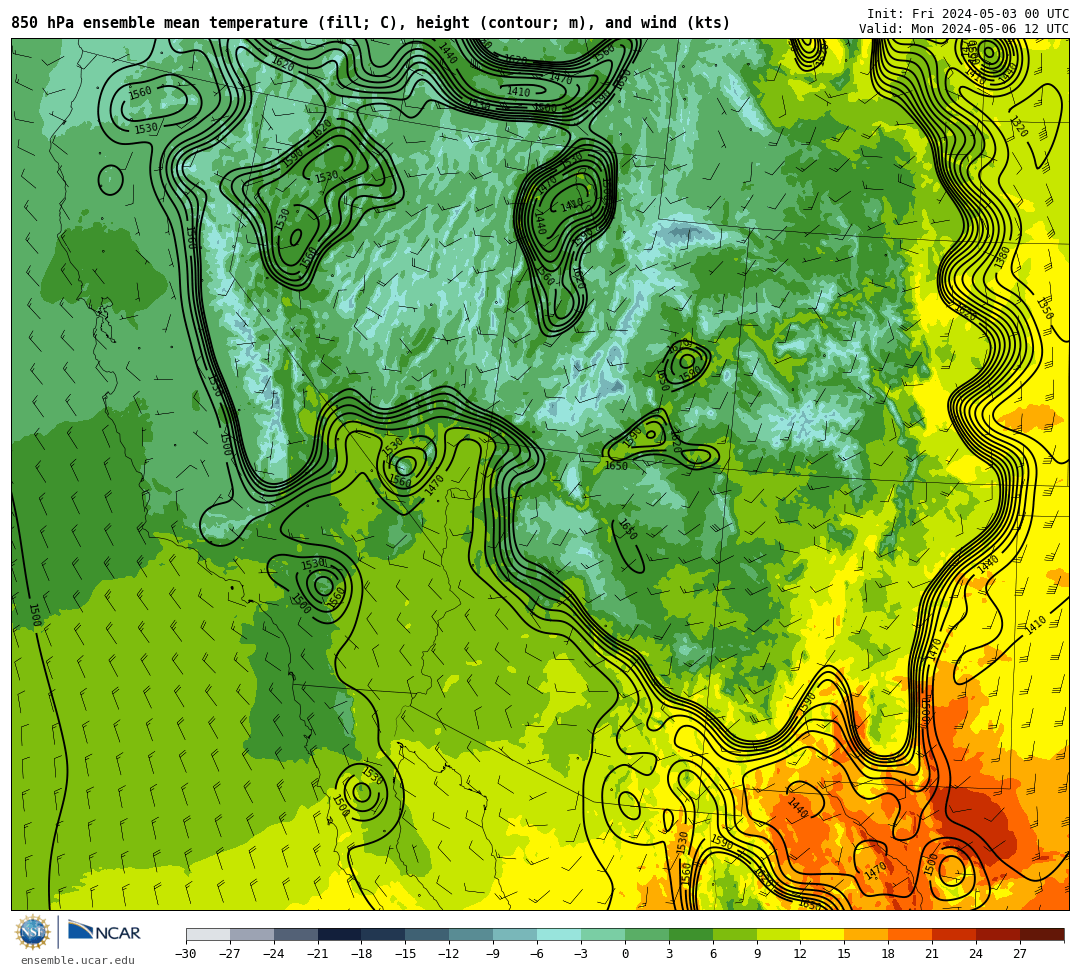This screenshot has width=1080, height=973.
Task: Click the −6 colorbar tick label
Action: coord(537,954)
